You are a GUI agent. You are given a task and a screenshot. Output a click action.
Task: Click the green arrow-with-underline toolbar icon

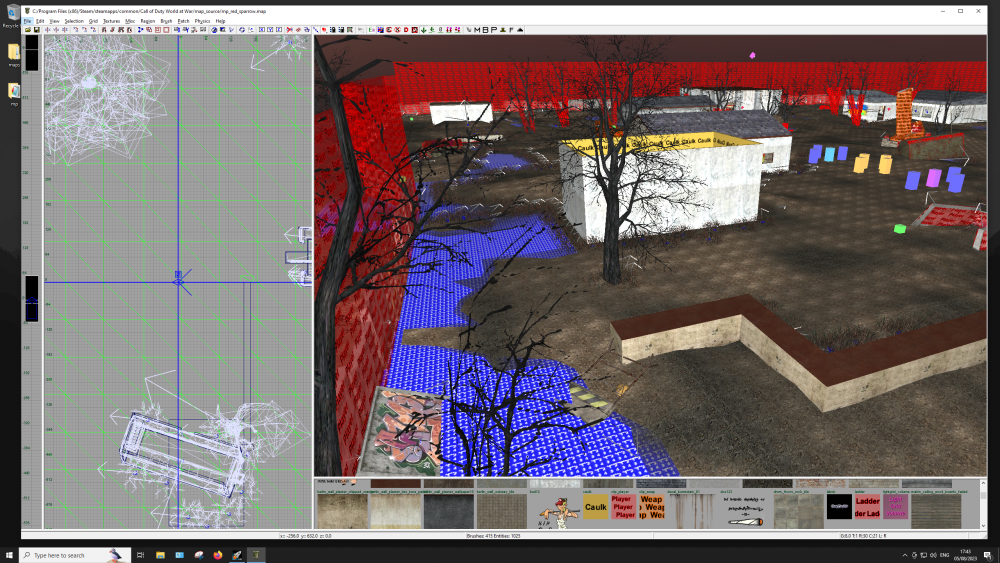point(431,29)
